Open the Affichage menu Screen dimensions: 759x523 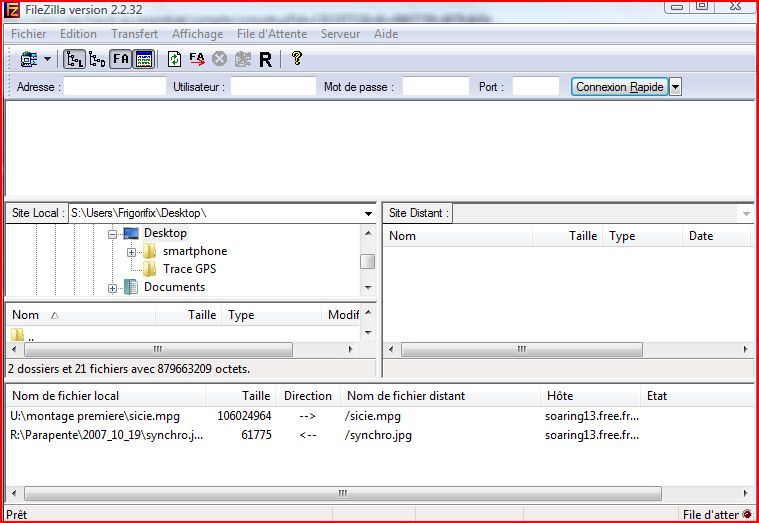[x=197, y=34]
